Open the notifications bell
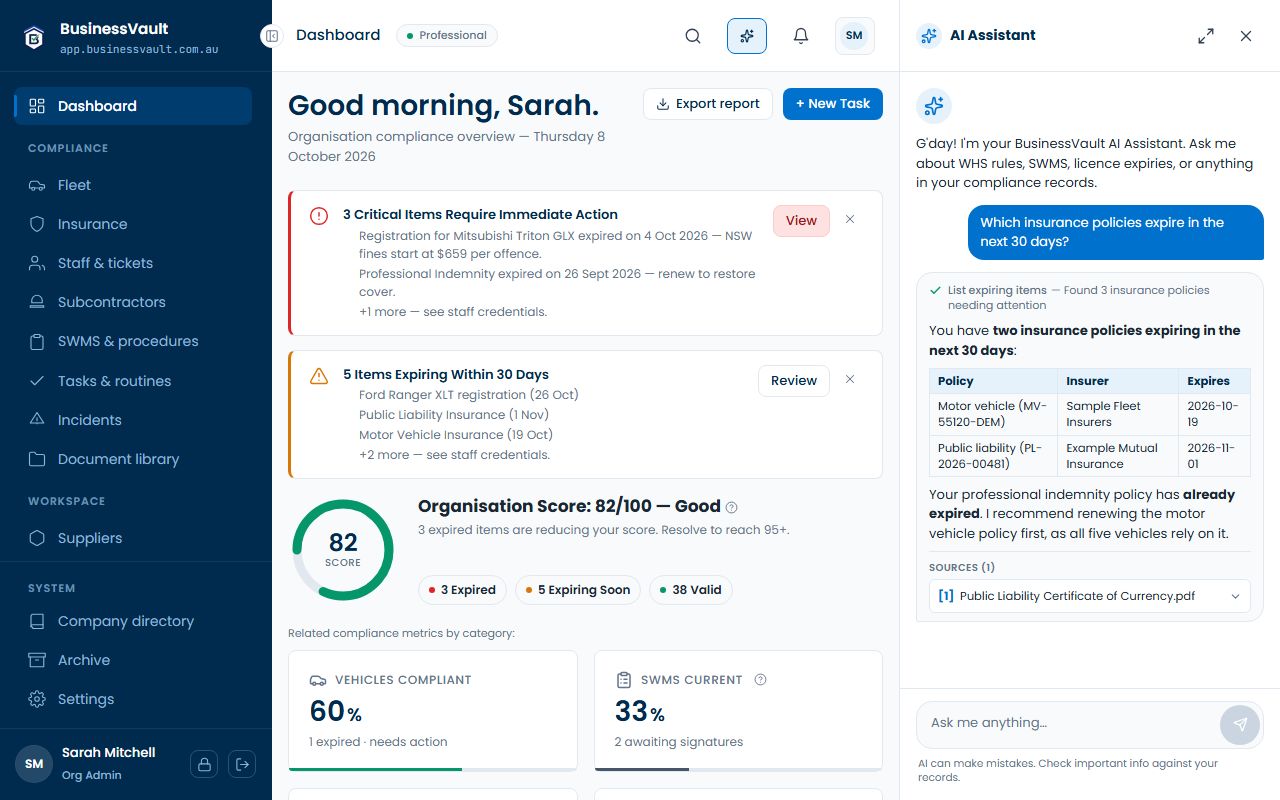 [x=801, y=36]
